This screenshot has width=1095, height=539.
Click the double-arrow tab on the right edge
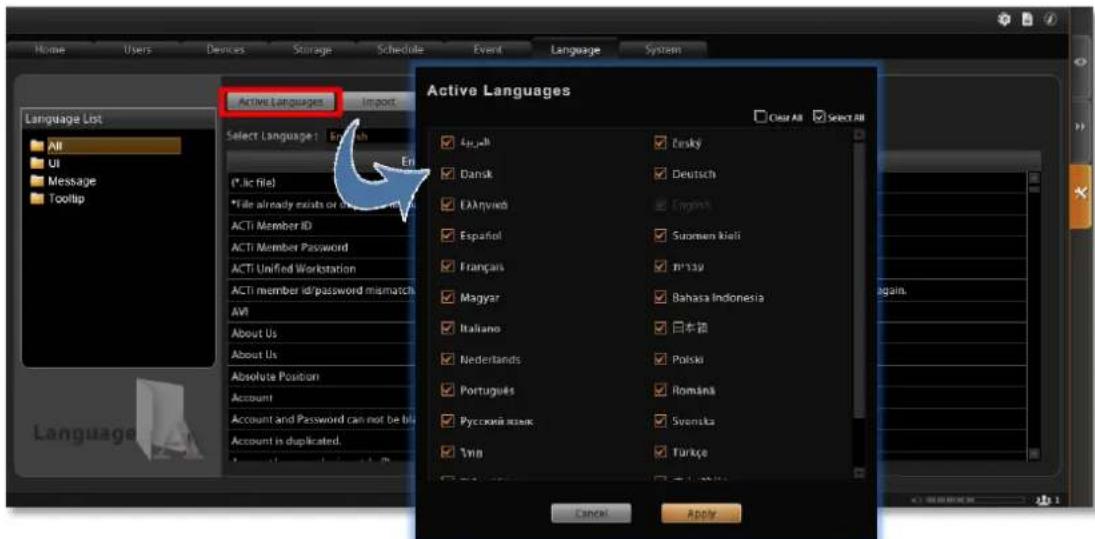(x=1082, y=128)
